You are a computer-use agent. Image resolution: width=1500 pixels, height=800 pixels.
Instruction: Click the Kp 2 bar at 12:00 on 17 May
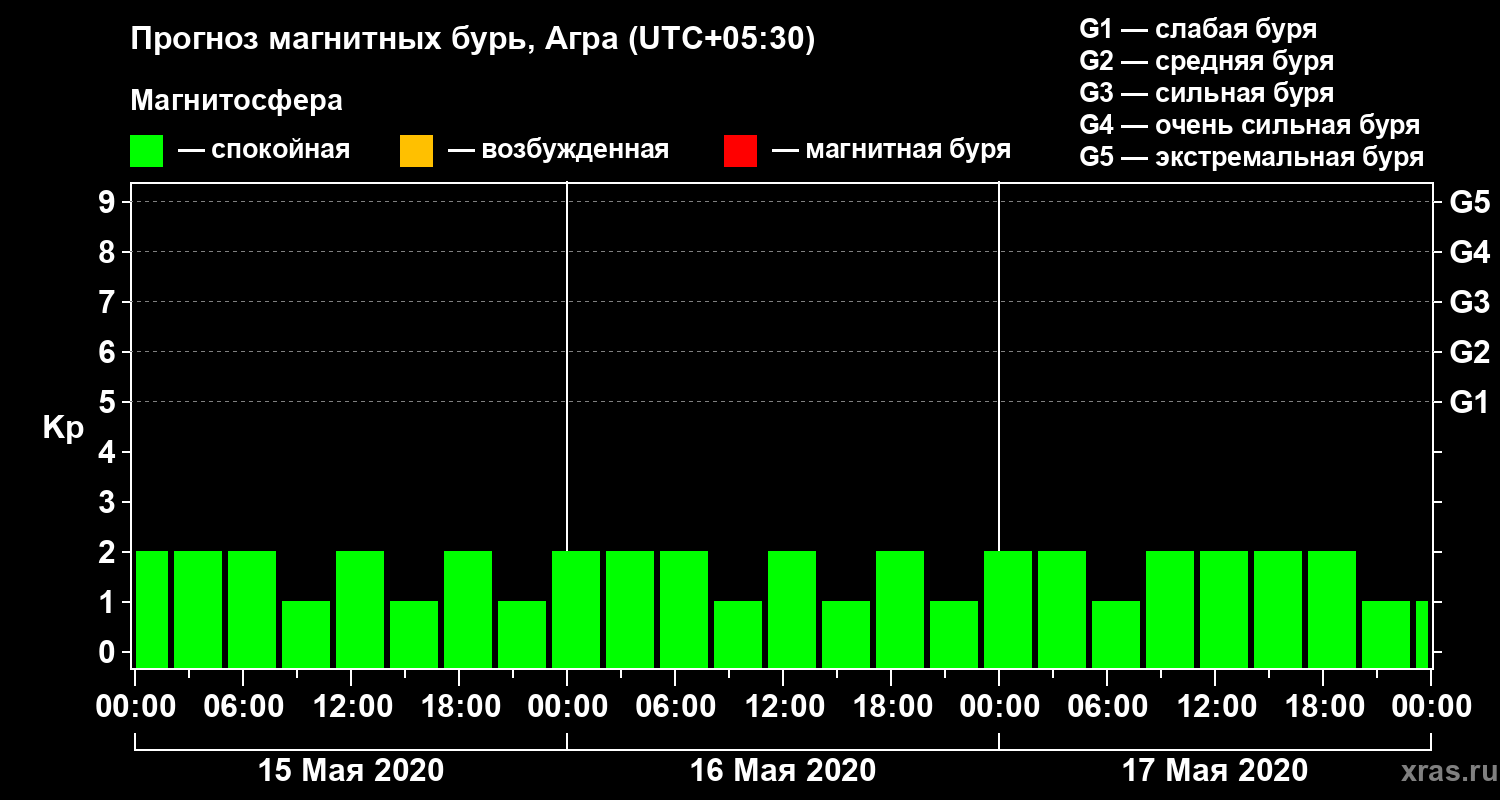pyautogui.click(x=1224, y=609)
